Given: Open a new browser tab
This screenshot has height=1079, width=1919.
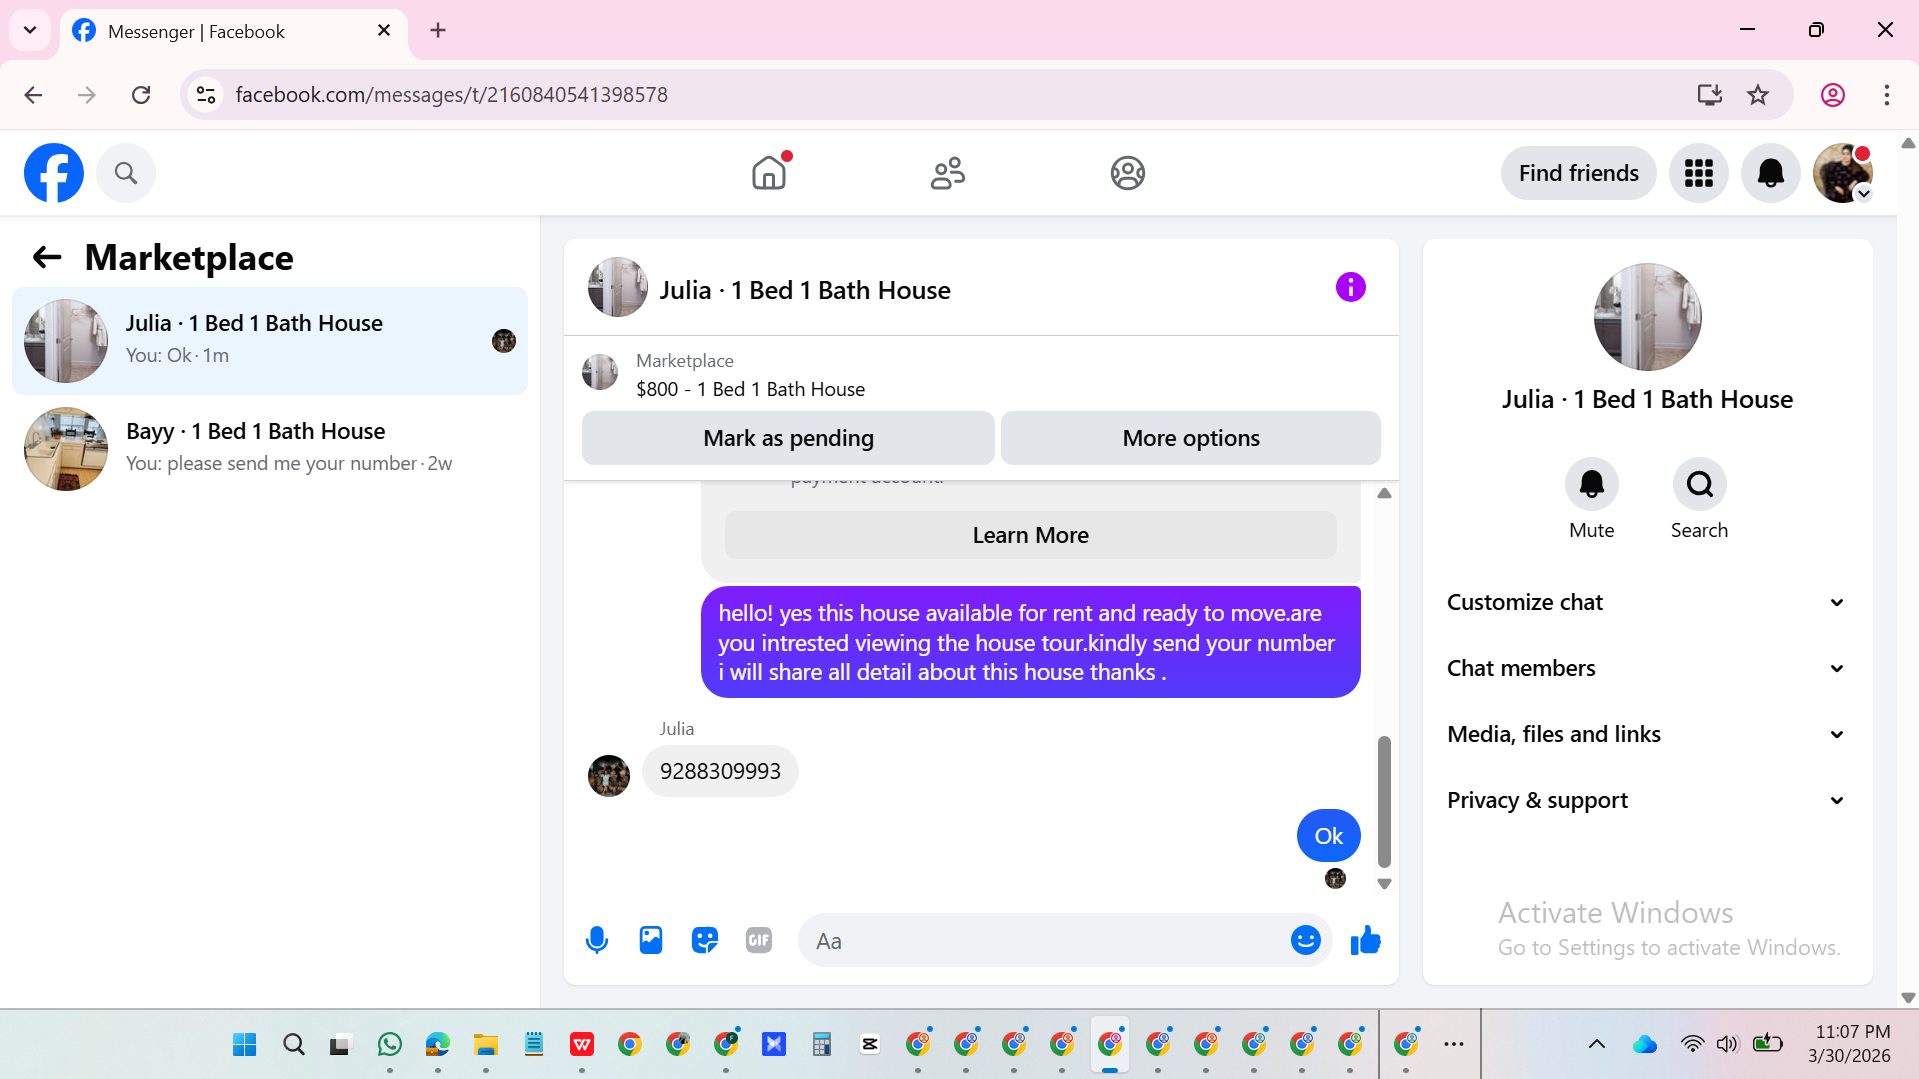Looking at the screenshot, I should [x=438, y=31].
